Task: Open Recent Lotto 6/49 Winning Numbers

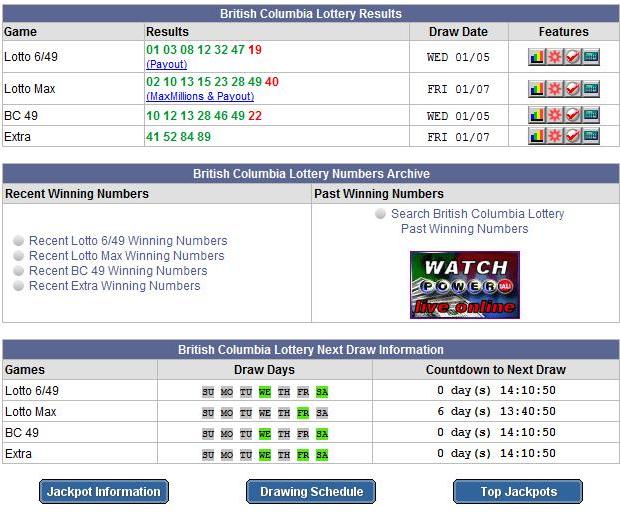Action: [x=128, y=240]
